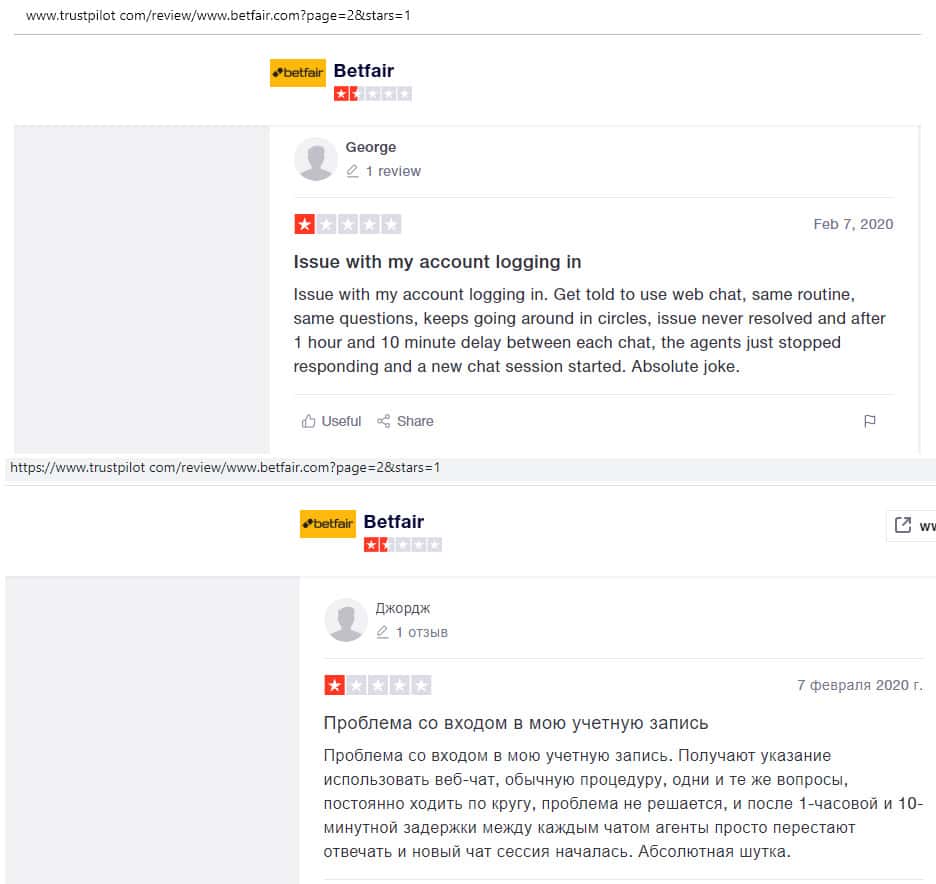This screenshot has height=884, width=936.
Task: Click the lower URL address bar text
Action: coord(225,467)
